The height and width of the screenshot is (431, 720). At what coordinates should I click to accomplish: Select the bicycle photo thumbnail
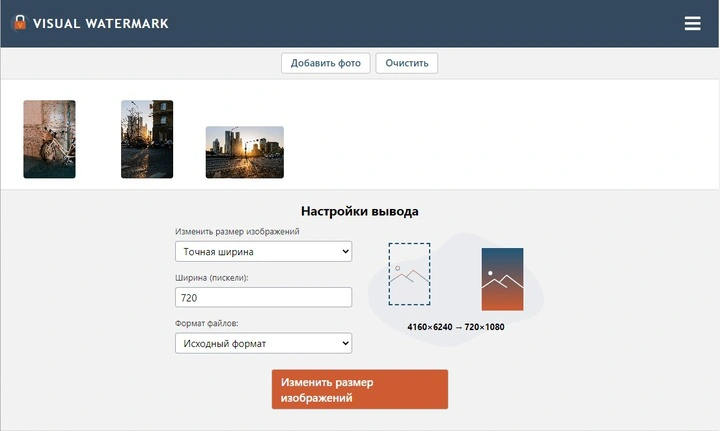tap(49, 139)
